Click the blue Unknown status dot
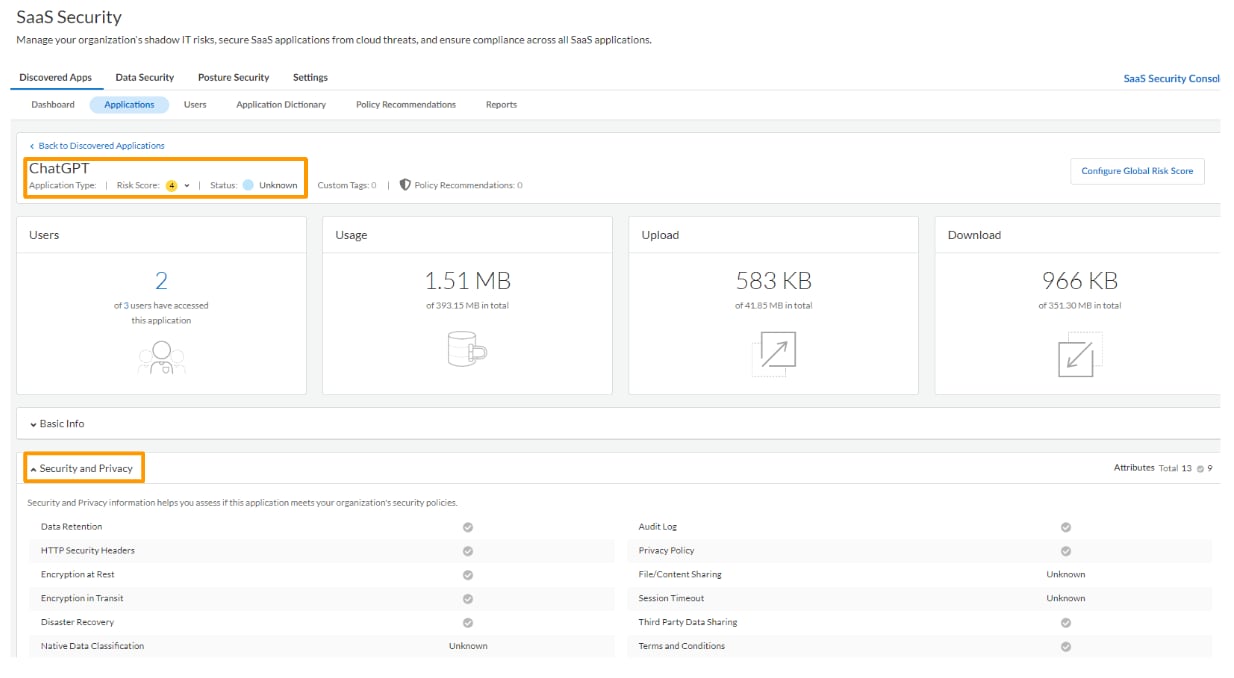 click(248, 185)
